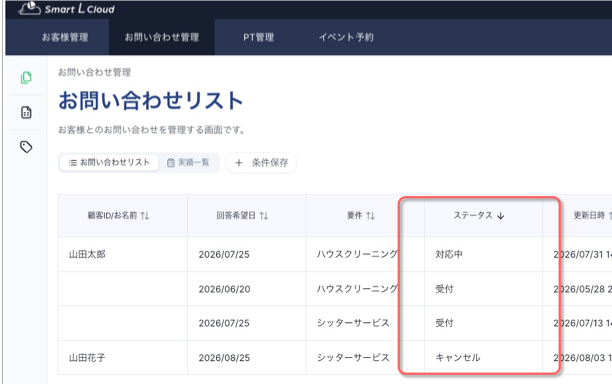The height and width of the screenshot is (384, 612).
Task: Click the plus icon in 条件保存
Action: [x=239, y=163]
